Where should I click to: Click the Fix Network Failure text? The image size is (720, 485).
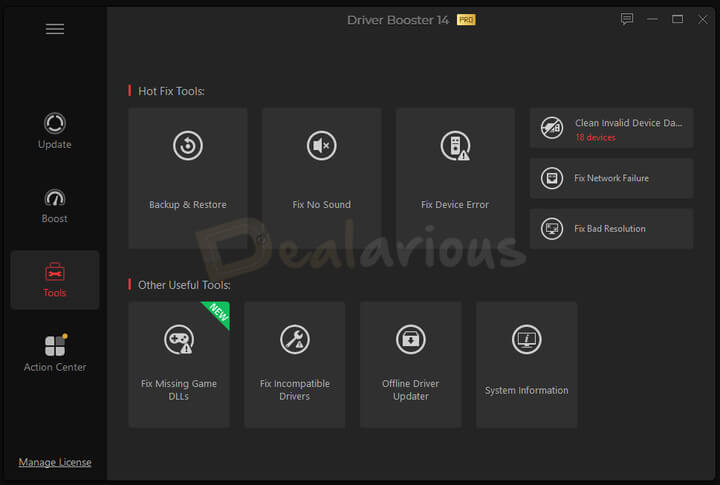tap(611, 178)
